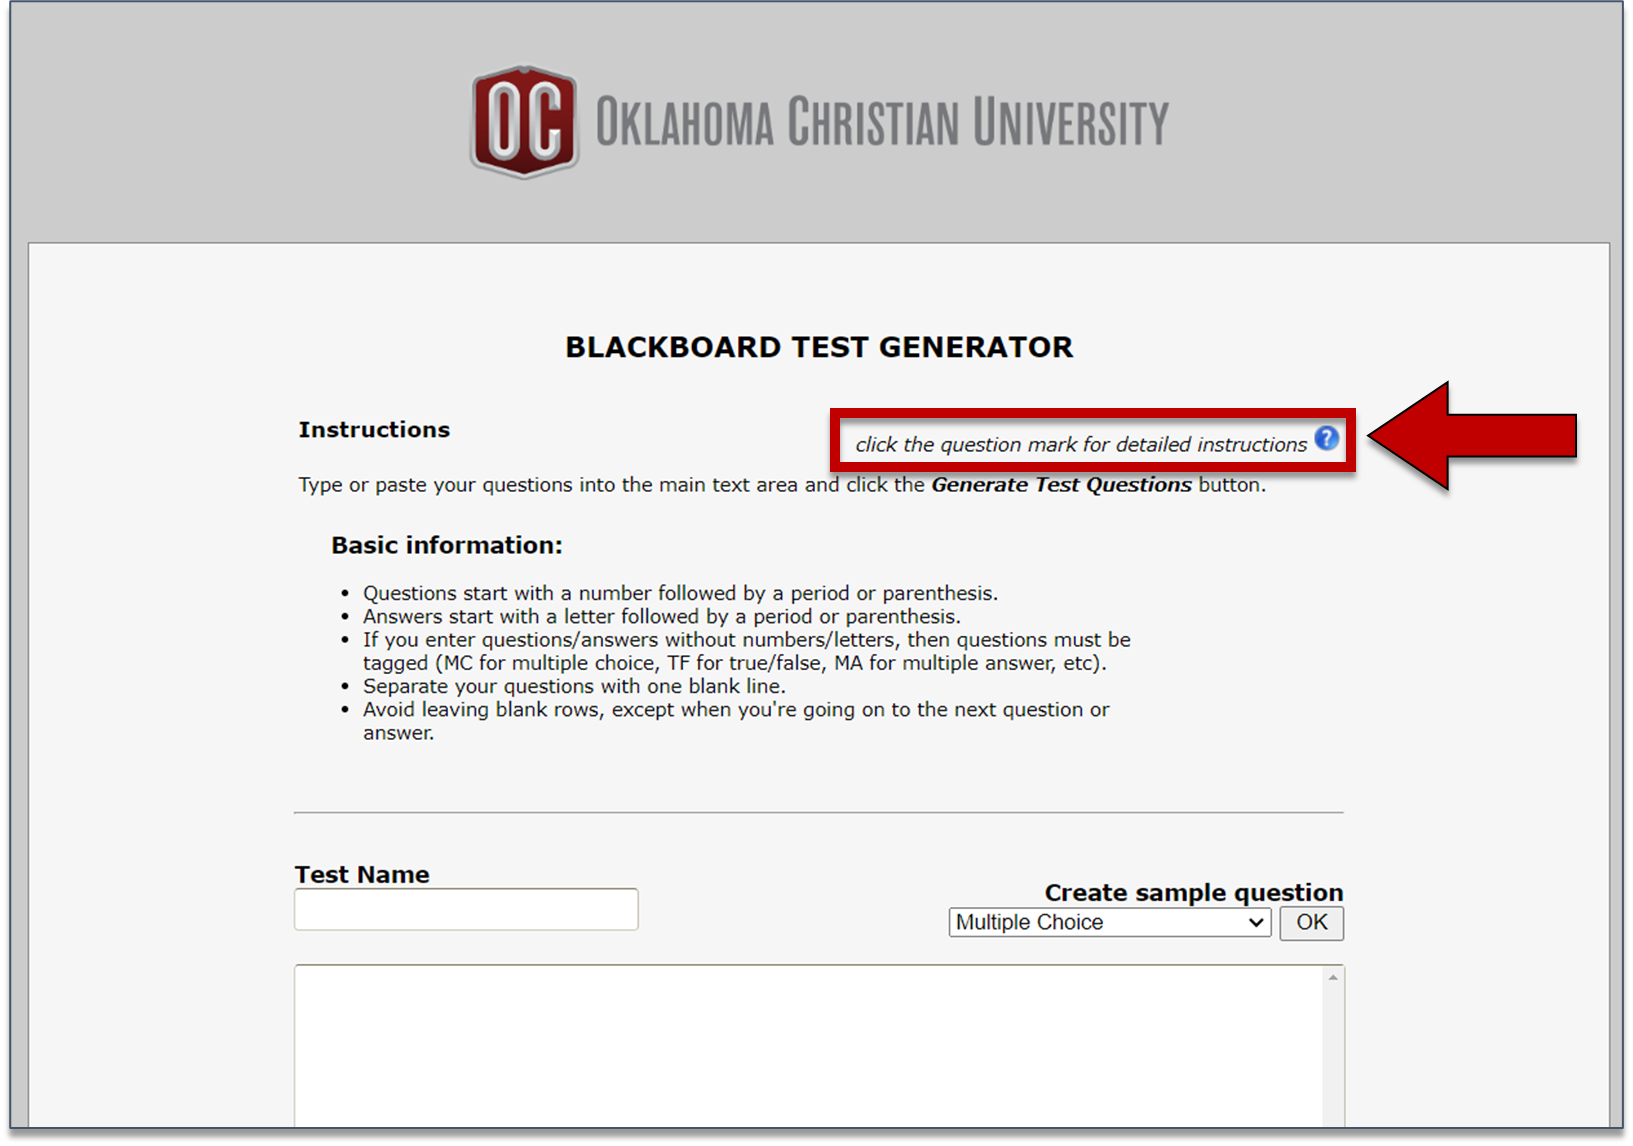This screenshot has width=1633, height=1146.
Task: Click the Oklahoma Christian University wordmark
Action: tap(882, 122)
